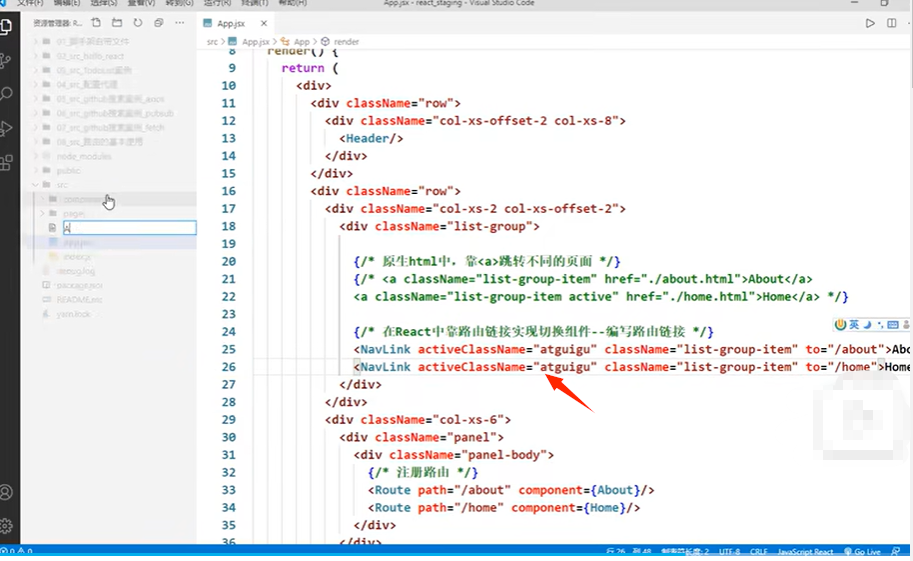Open the Accounts menu icon
This screenshot has height=561, width=913.
pos(6,492)
